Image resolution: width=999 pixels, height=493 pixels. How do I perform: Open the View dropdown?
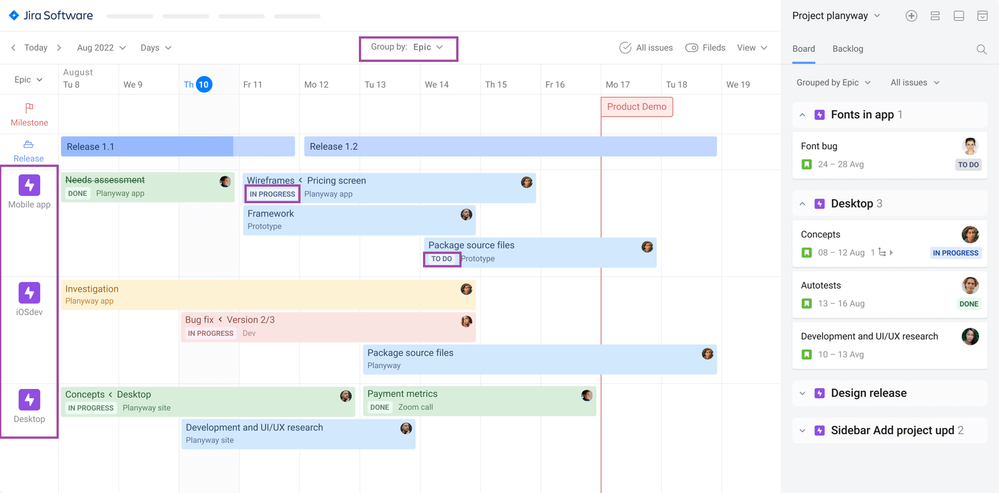[x=752, y=48]
